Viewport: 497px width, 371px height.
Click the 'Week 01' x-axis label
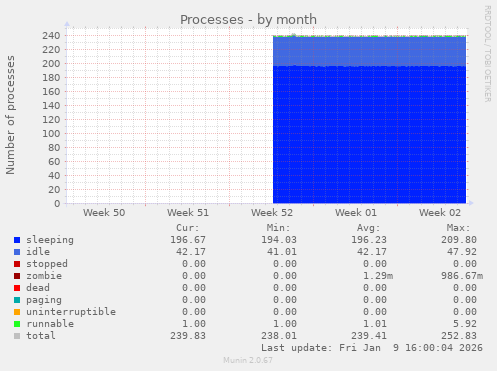tap(356, 213)
